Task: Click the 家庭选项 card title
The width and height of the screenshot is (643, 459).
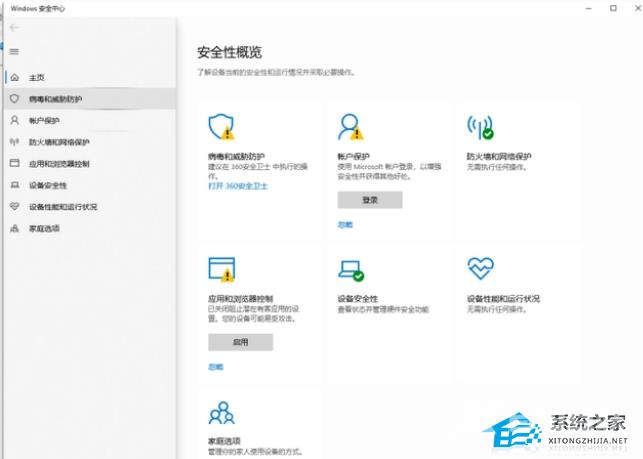Action: pos(224,441)
